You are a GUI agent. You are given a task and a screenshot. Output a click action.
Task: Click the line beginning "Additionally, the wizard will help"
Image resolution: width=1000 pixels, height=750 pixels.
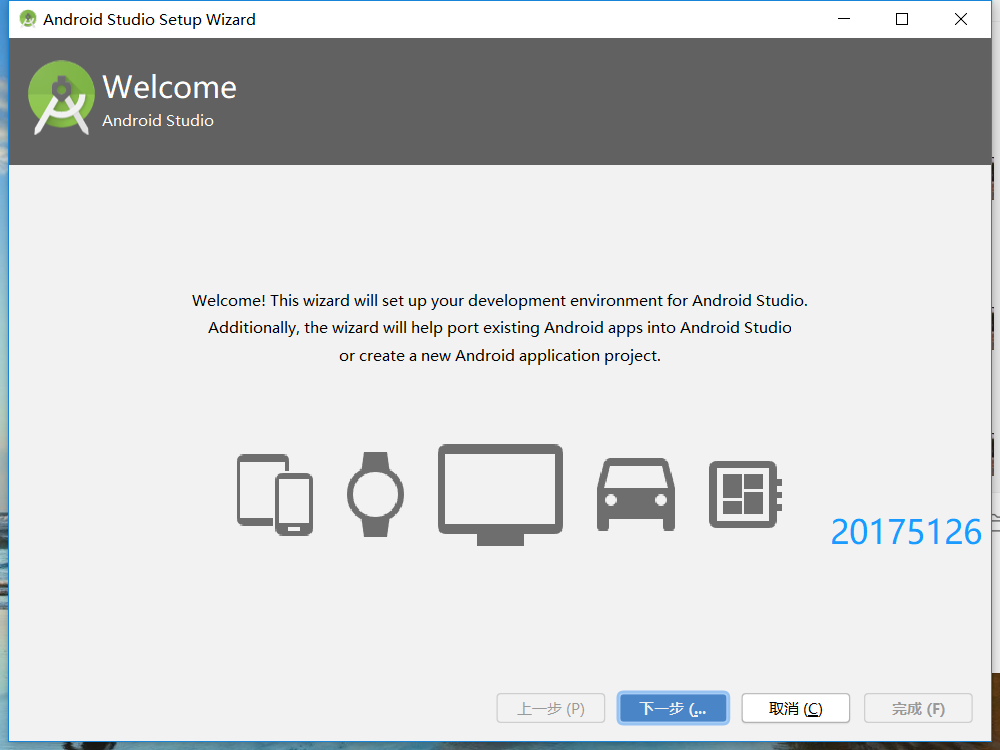(500, 328)
